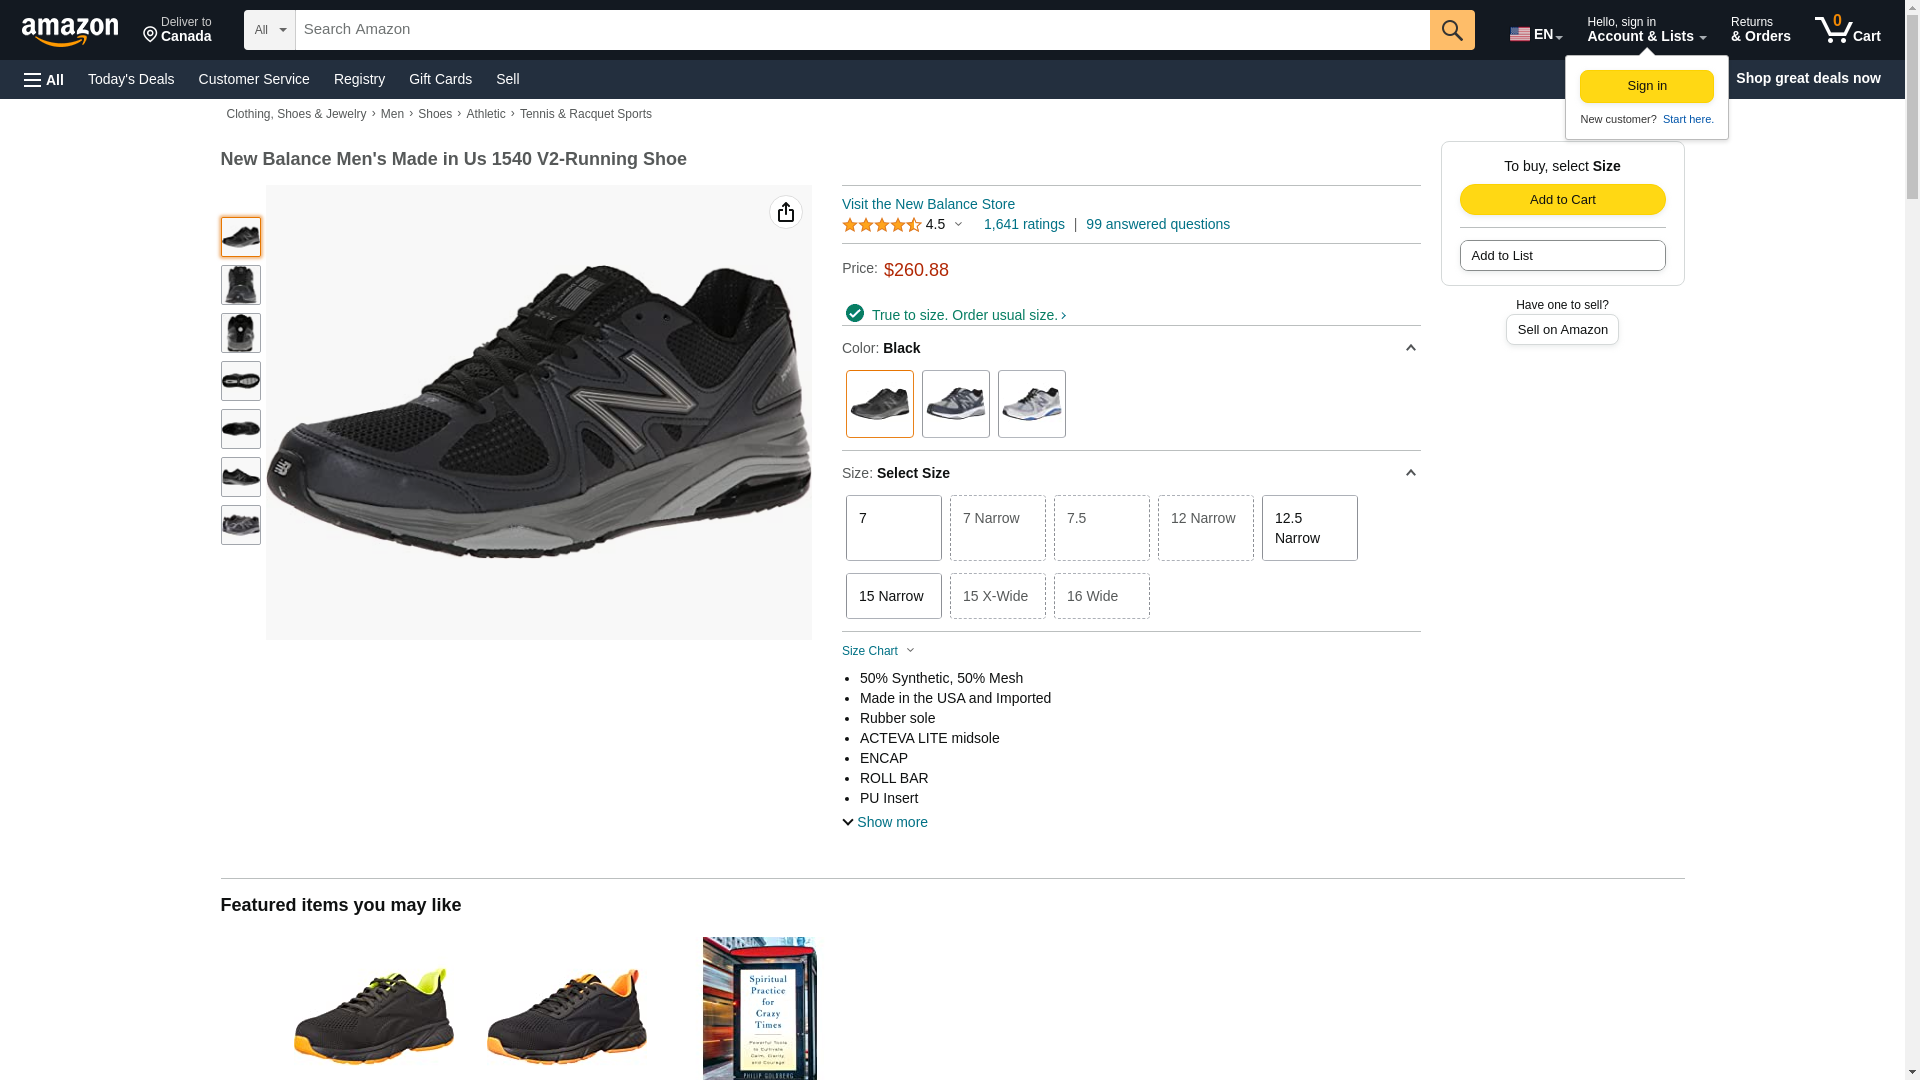This screenshot has height=1080, width=1920.
Task: Click the Amazon logo
Action: [x=70, y=31]
